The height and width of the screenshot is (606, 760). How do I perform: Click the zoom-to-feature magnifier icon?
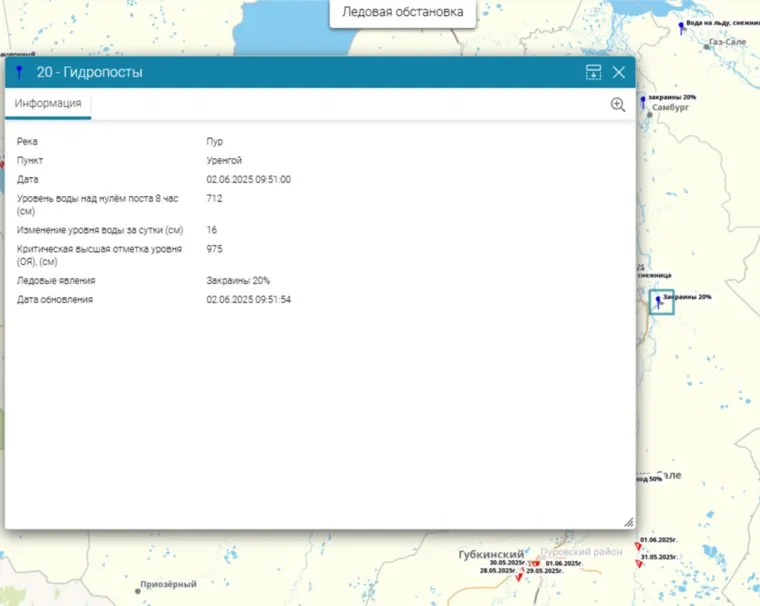[x=618, y=104]
